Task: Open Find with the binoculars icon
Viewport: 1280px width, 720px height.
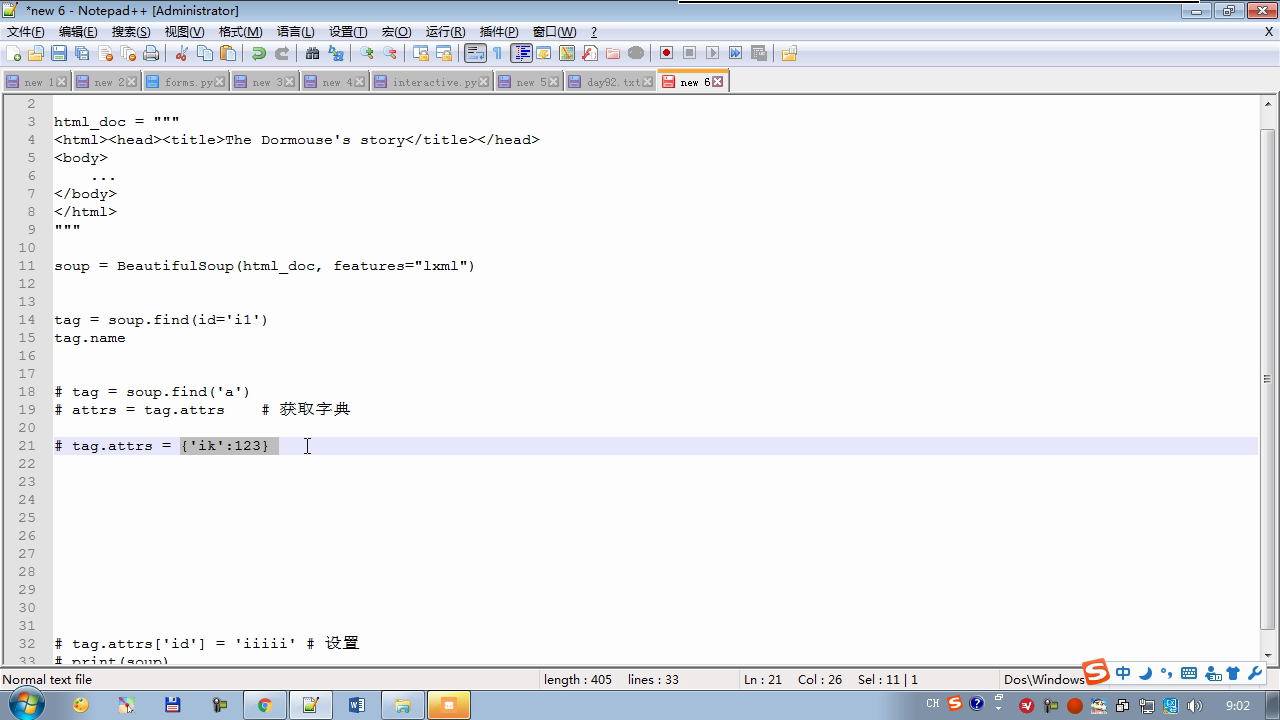Action: coord(312,54)
